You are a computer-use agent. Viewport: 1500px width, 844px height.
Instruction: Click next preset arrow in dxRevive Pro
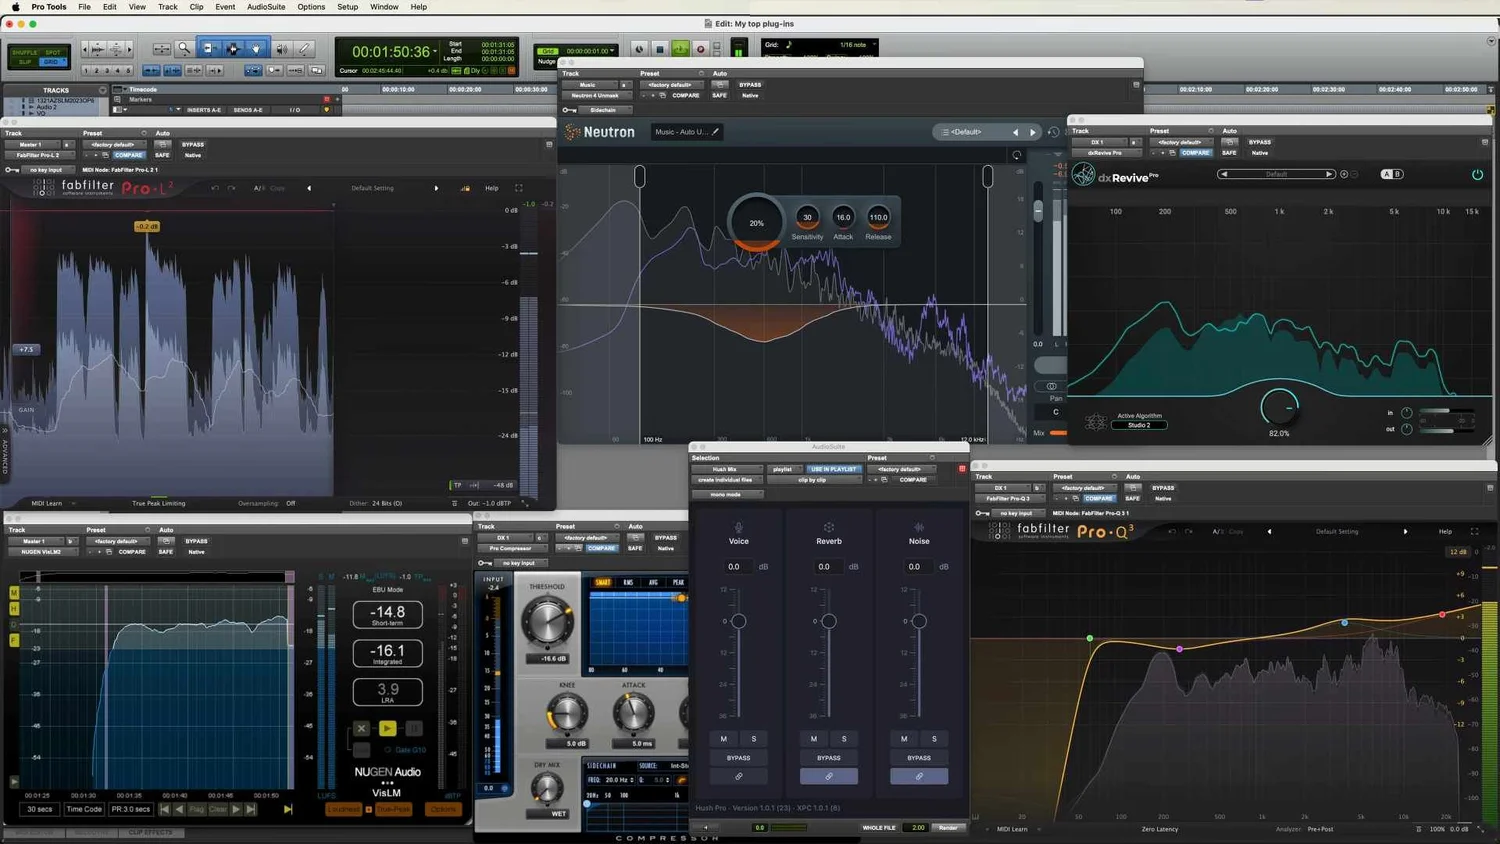(1329, 174)
